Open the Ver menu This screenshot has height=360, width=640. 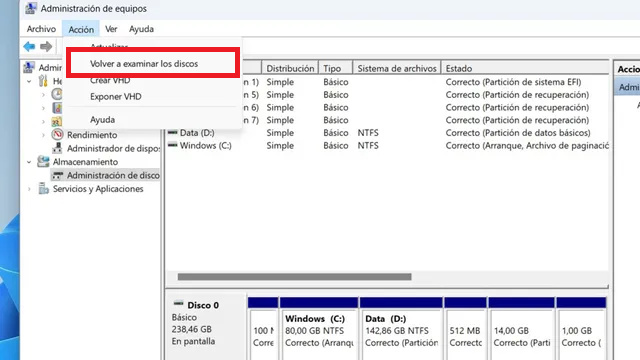click(x=111, y=29)
